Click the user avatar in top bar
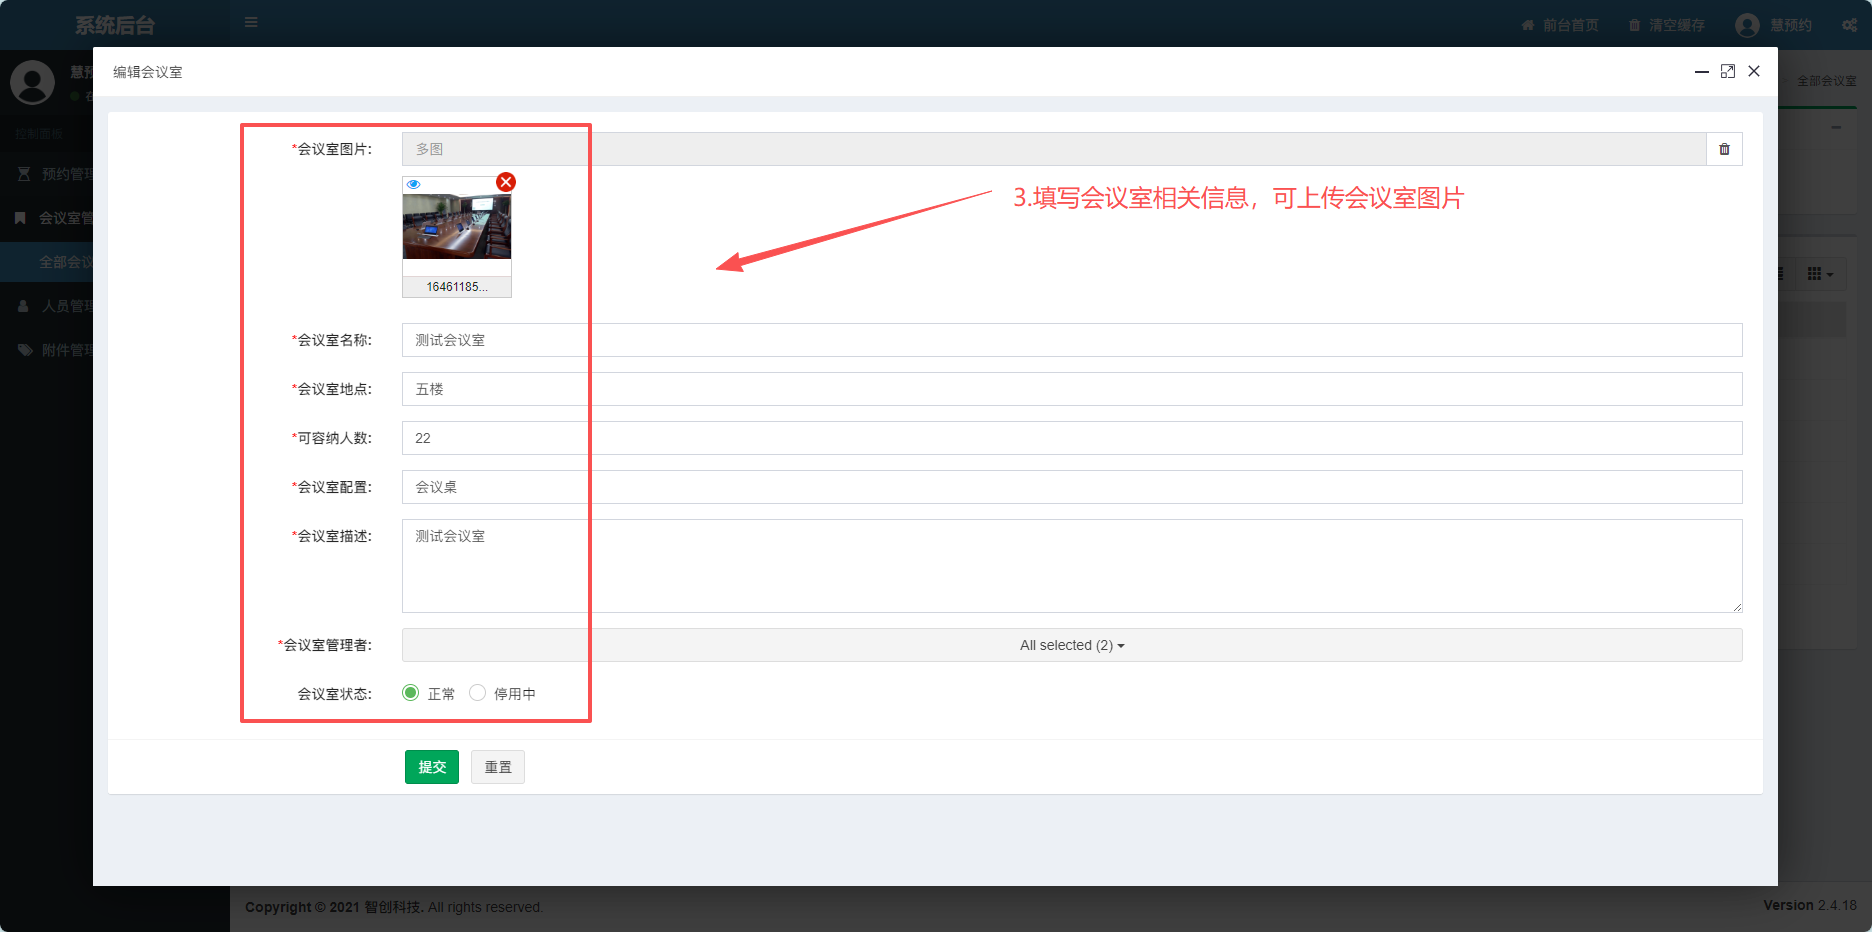 pyautogui.click(x=1747, y=25)
